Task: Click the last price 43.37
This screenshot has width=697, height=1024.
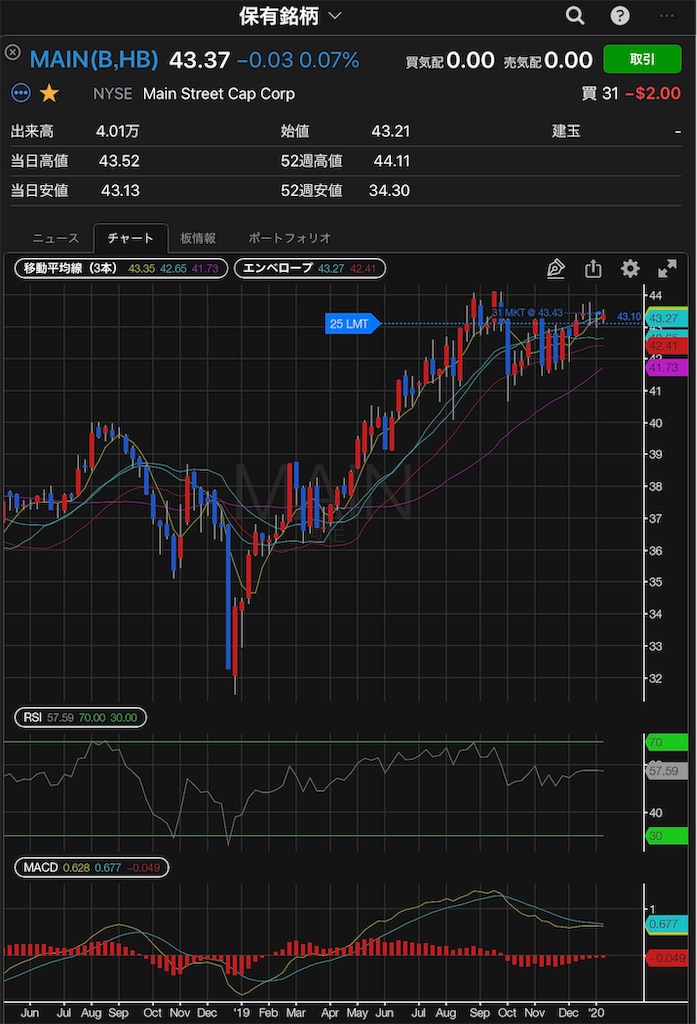Action: pyautogui.click(x=199, y=60)
